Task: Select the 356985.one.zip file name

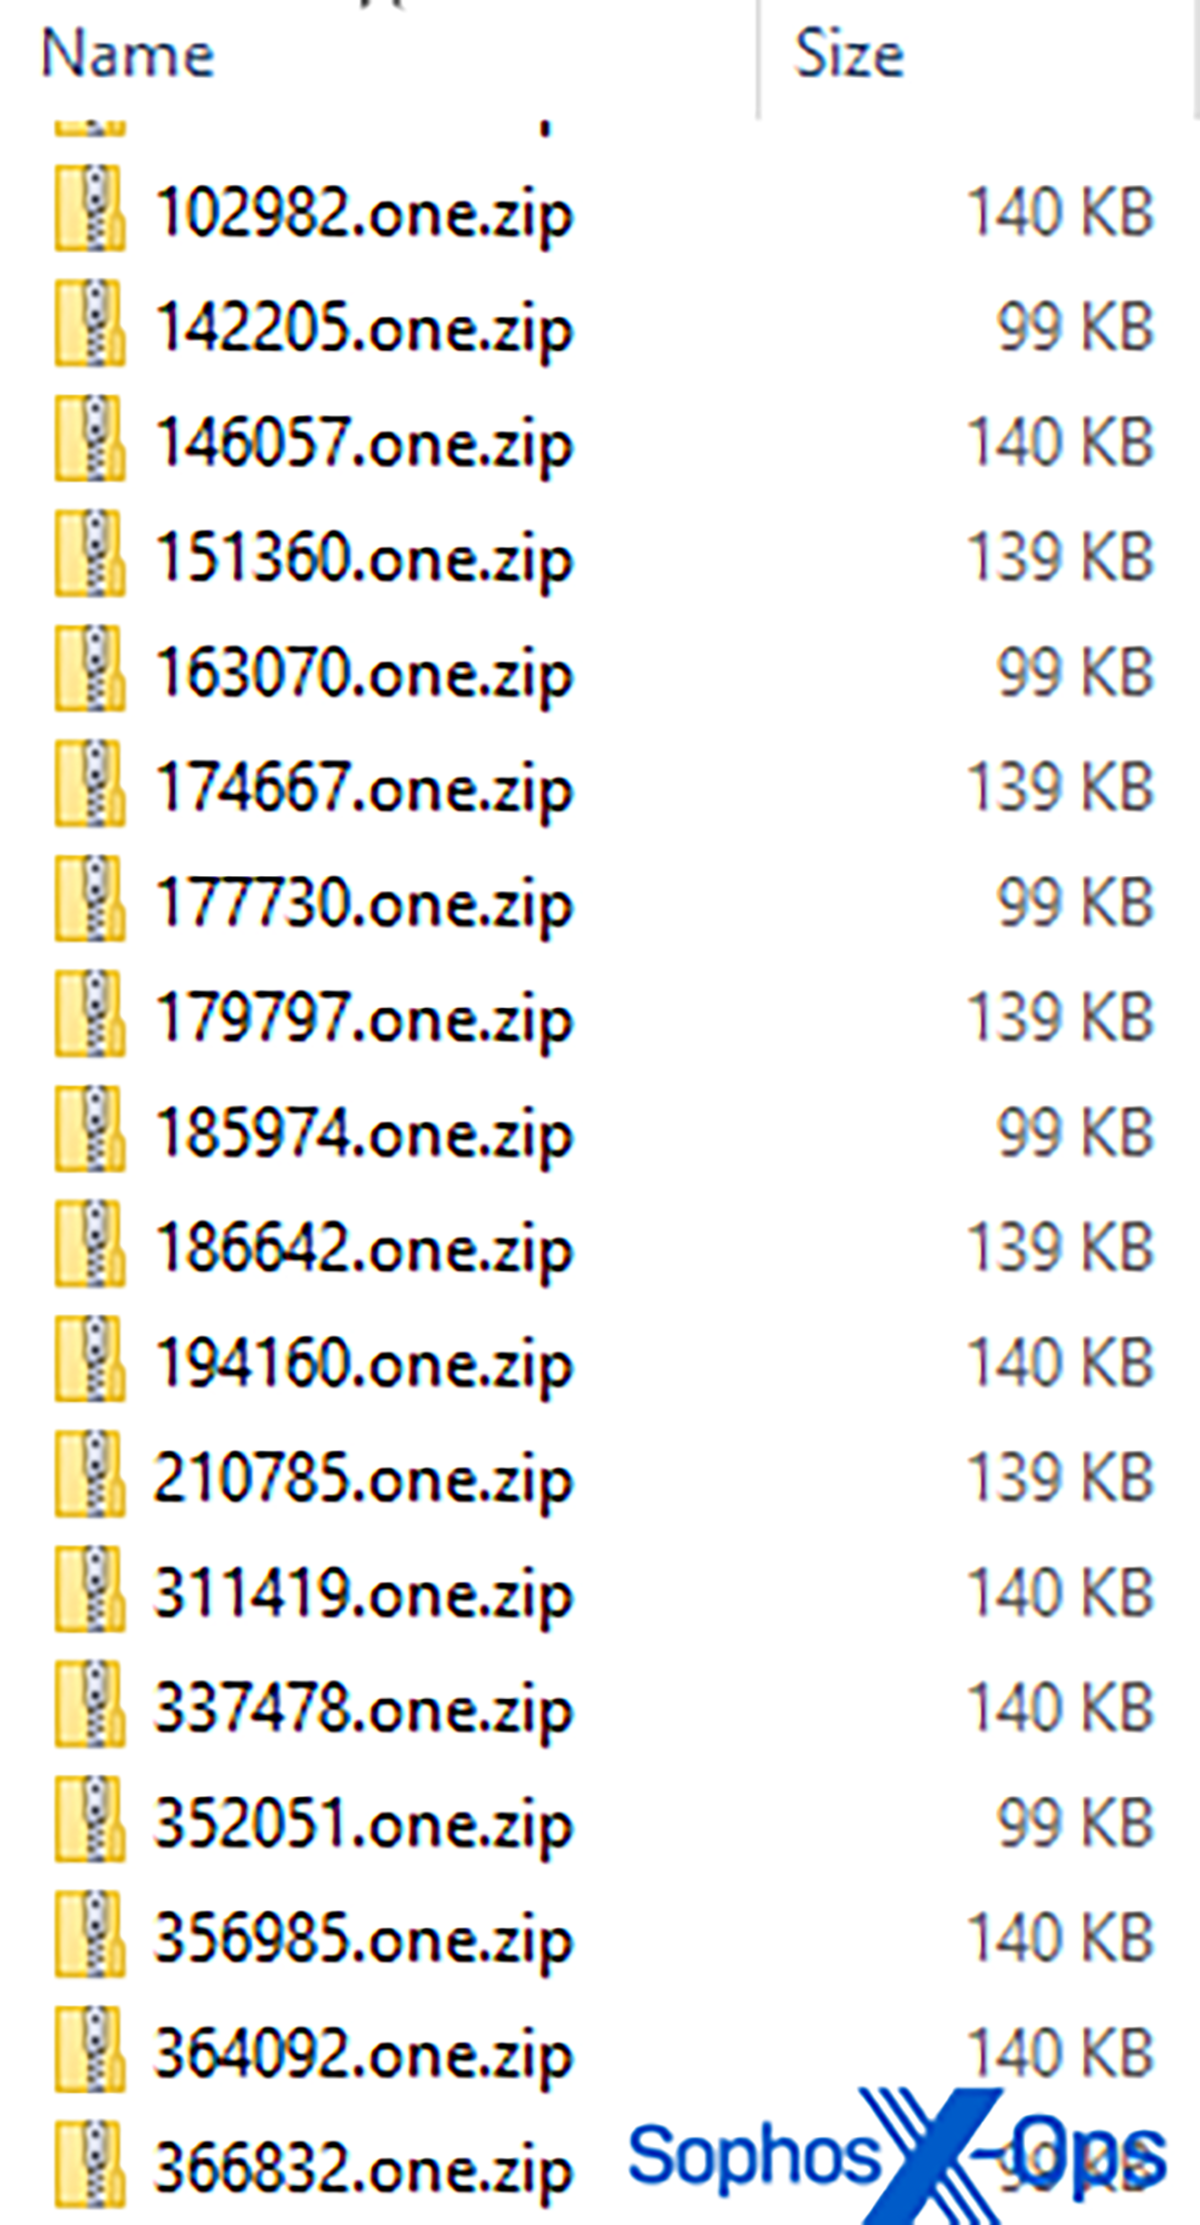Action: 364,1941
